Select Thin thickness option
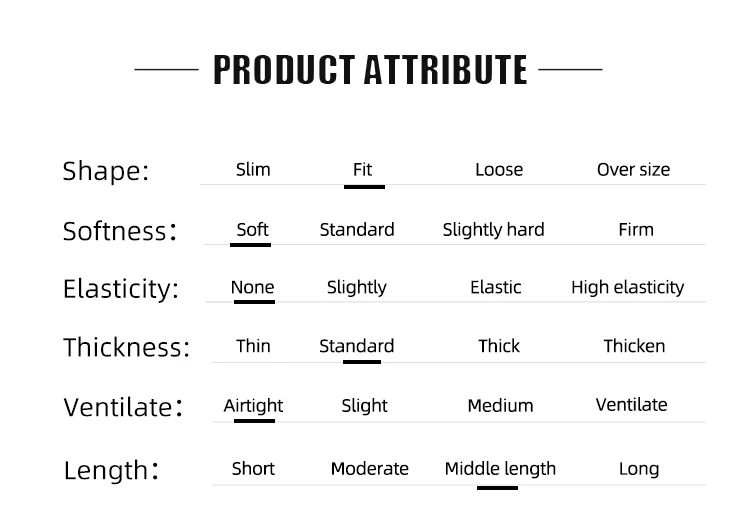 pyautogui.click(x=253, y=346)
